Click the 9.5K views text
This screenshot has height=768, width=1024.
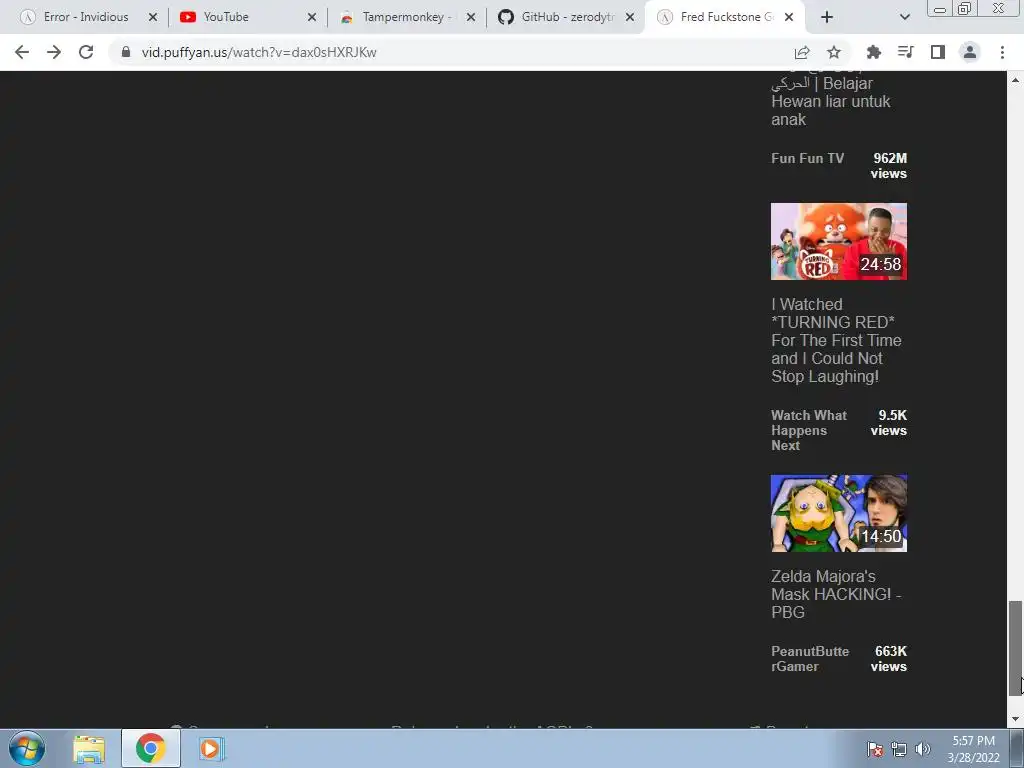click(889, 423)
